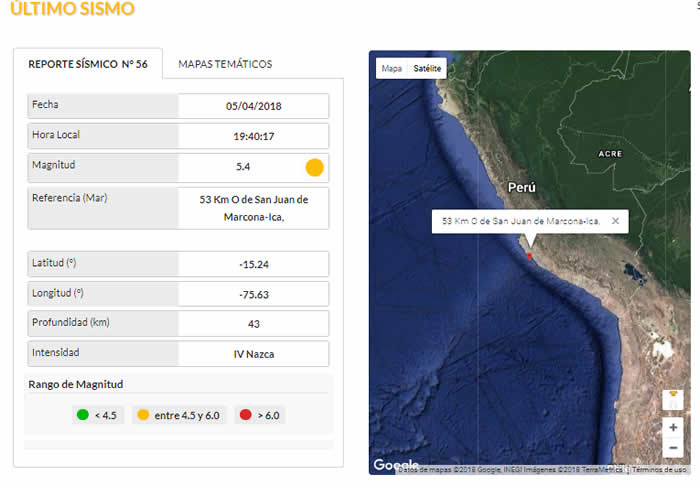This screenshot has height=486, width=700.
Task: Click the orange 4.5 to 6.0 legend dot
Action: 144,415
